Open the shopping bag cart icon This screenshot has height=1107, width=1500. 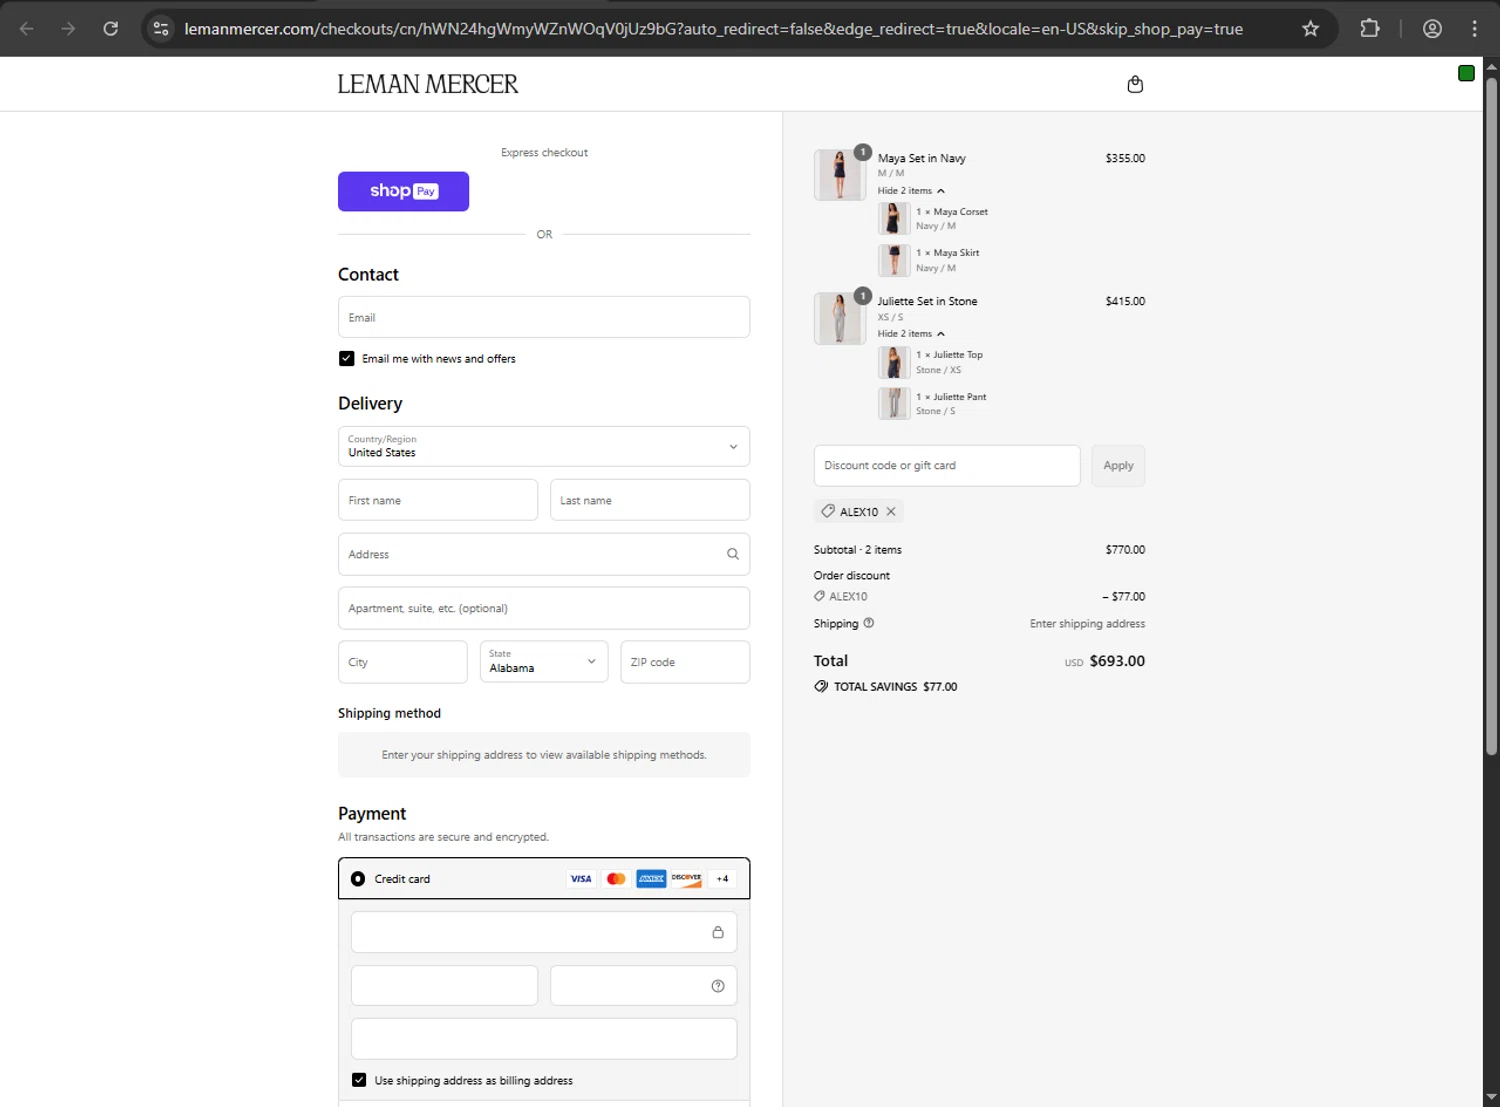1135,84
